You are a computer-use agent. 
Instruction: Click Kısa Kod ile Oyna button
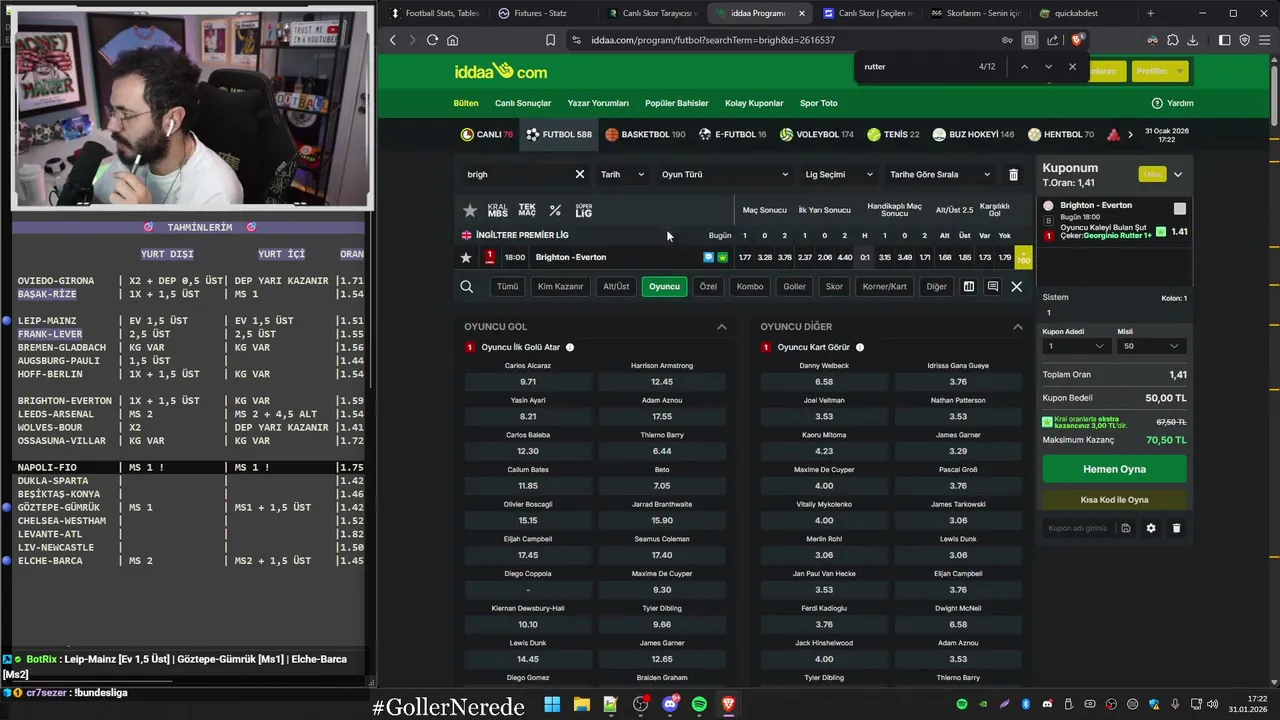tap(1114, 499)
